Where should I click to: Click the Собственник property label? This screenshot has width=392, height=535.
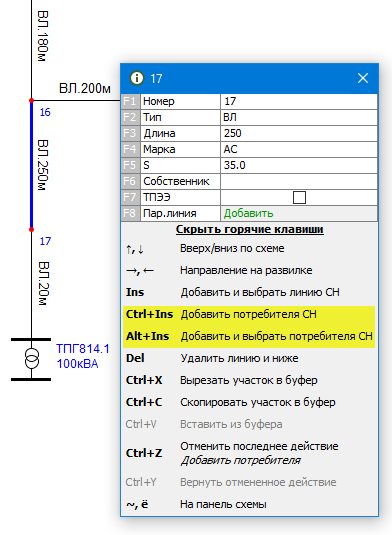(x=176, y=181)
